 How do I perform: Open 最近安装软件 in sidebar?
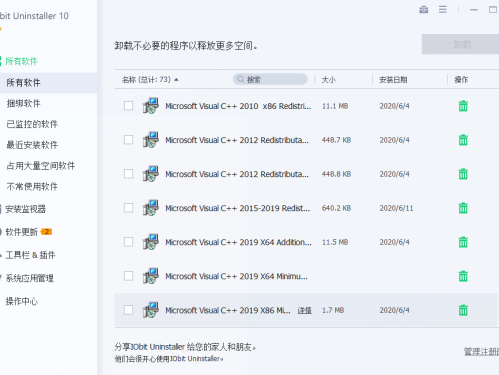(x=32, y=145)
